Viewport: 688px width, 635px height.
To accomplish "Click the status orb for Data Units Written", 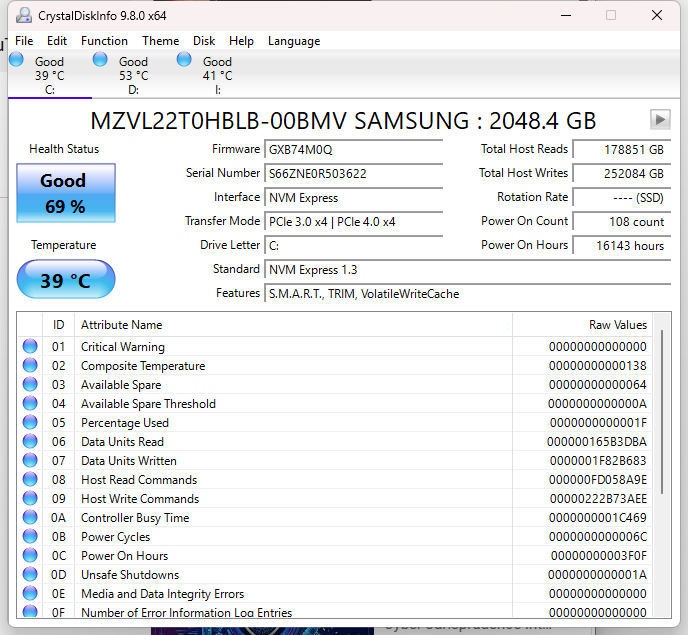I will 30,460.
